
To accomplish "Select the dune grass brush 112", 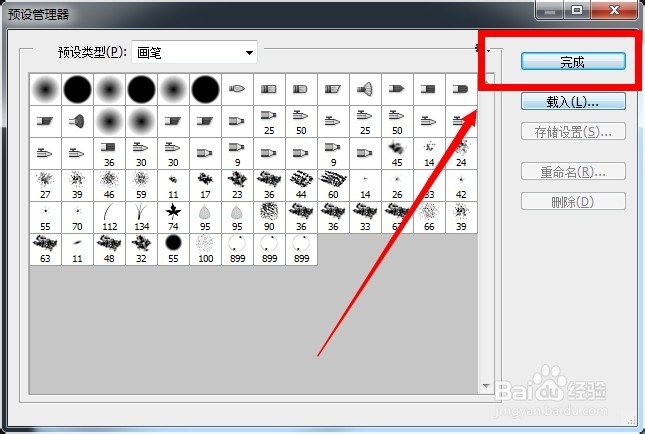I will (109, 218).
